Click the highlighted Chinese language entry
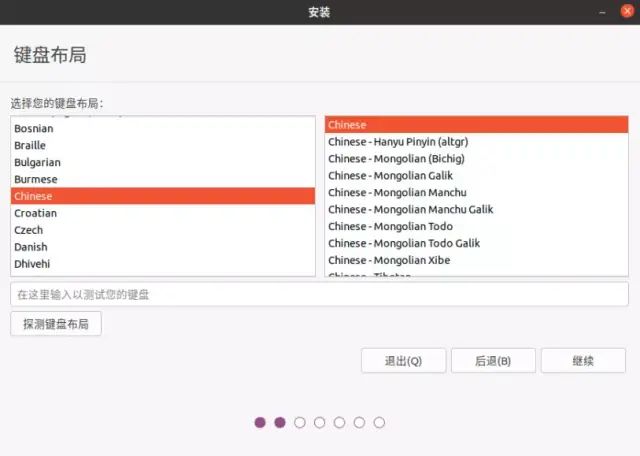 [33, 197]
